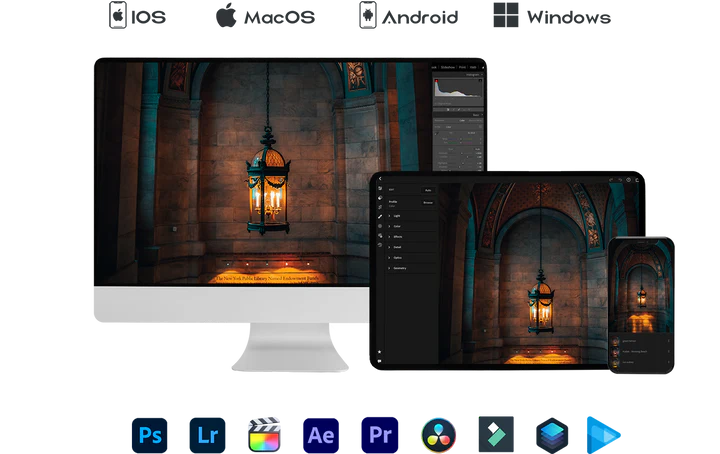Screen dimensions: 720x454
Task: Tap the edit sliders icon atop tablet sidebar
Action: point(380,188)
